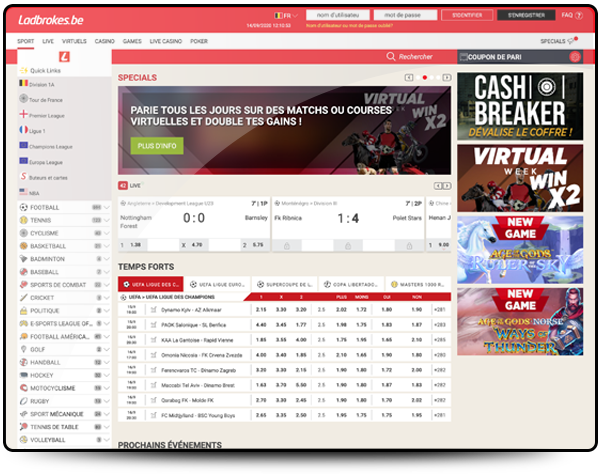Open coupon settings gear icon

click(574, 57)
